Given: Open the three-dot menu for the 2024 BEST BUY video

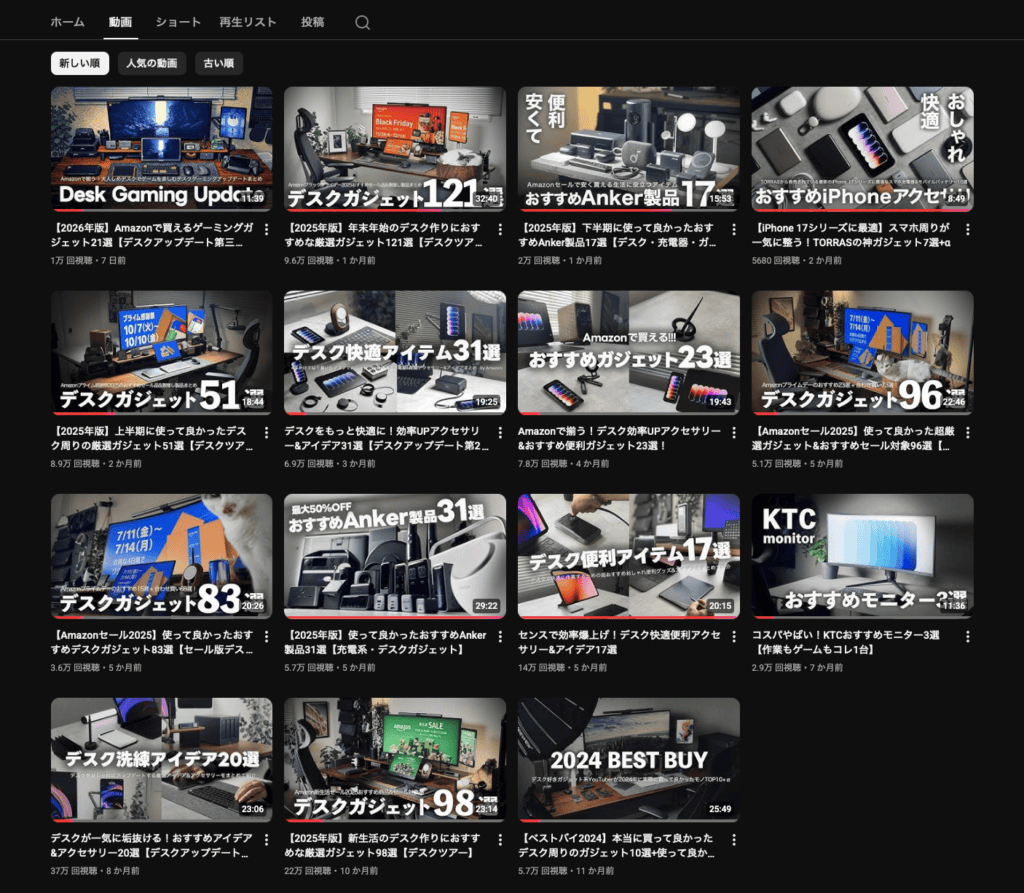Looking at the screenshot, I should 734,839.
